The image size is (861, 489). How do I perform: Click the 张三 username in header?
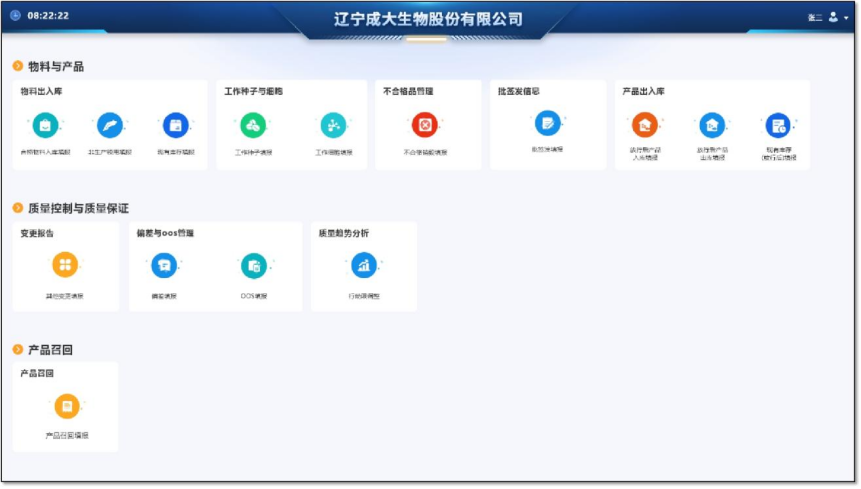815,18
